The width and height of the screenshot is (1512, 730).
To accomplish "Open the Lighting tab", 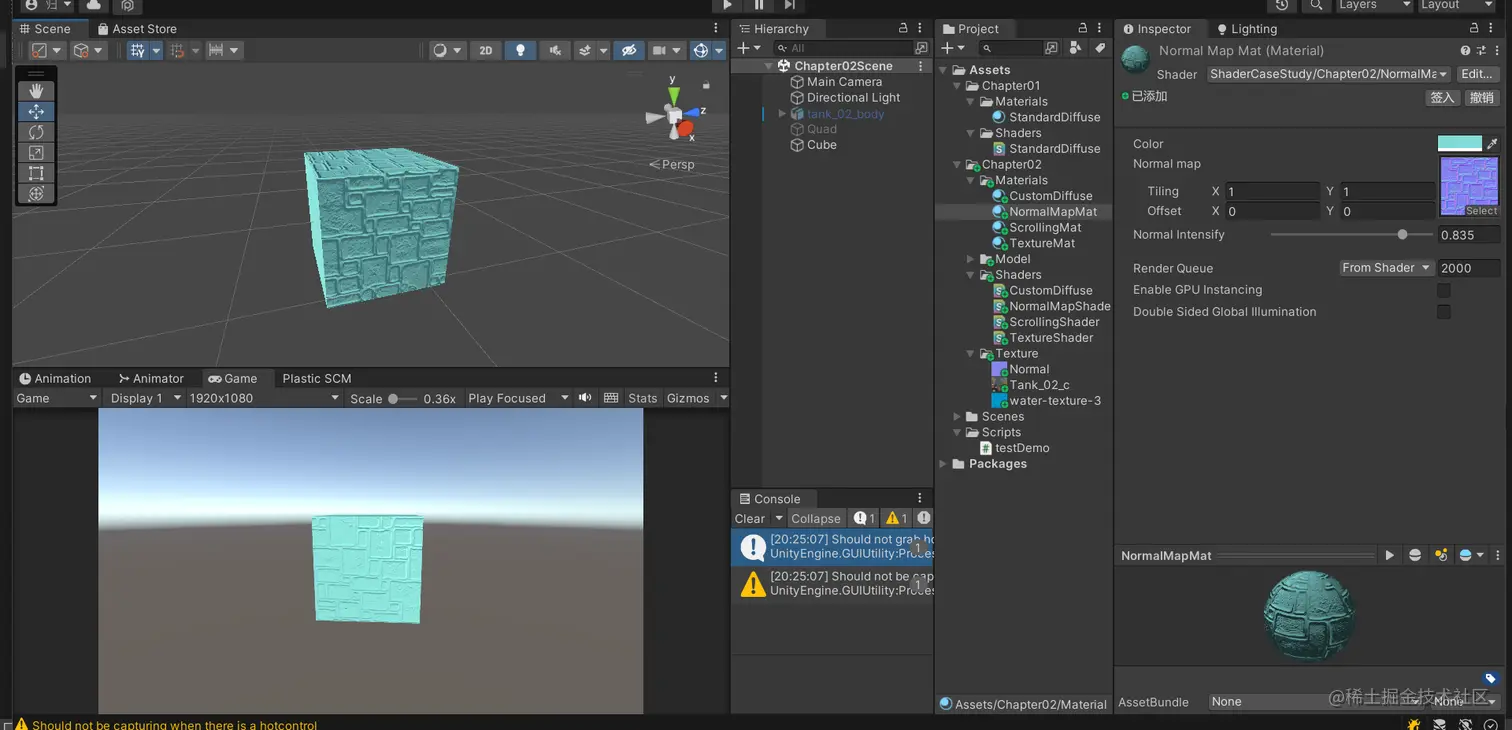I will (1247, 29).
